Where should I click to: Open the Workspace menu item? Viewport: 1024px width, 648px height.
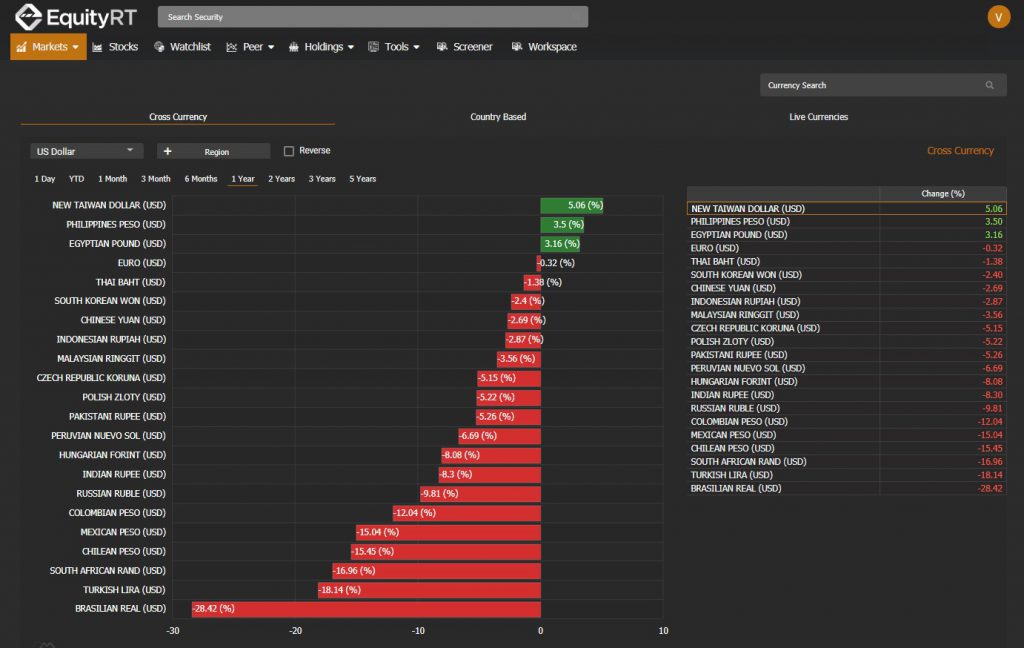point(545,47)
